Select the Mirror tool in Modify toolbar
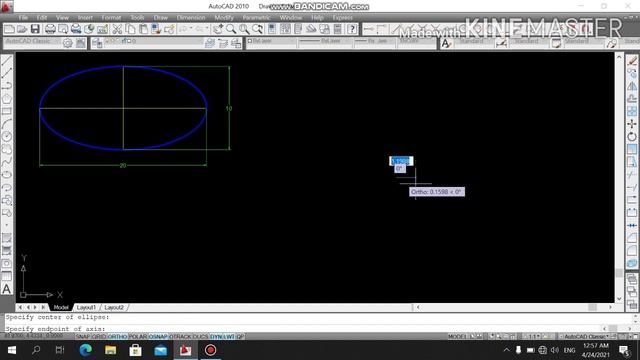 [632, 86]
